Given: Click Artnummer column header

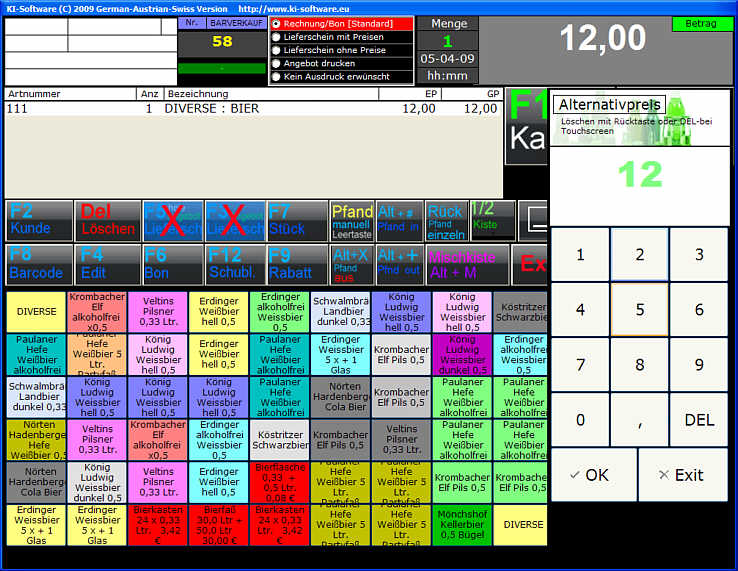Looking at the screenshot, I should [x=71, y=94].
